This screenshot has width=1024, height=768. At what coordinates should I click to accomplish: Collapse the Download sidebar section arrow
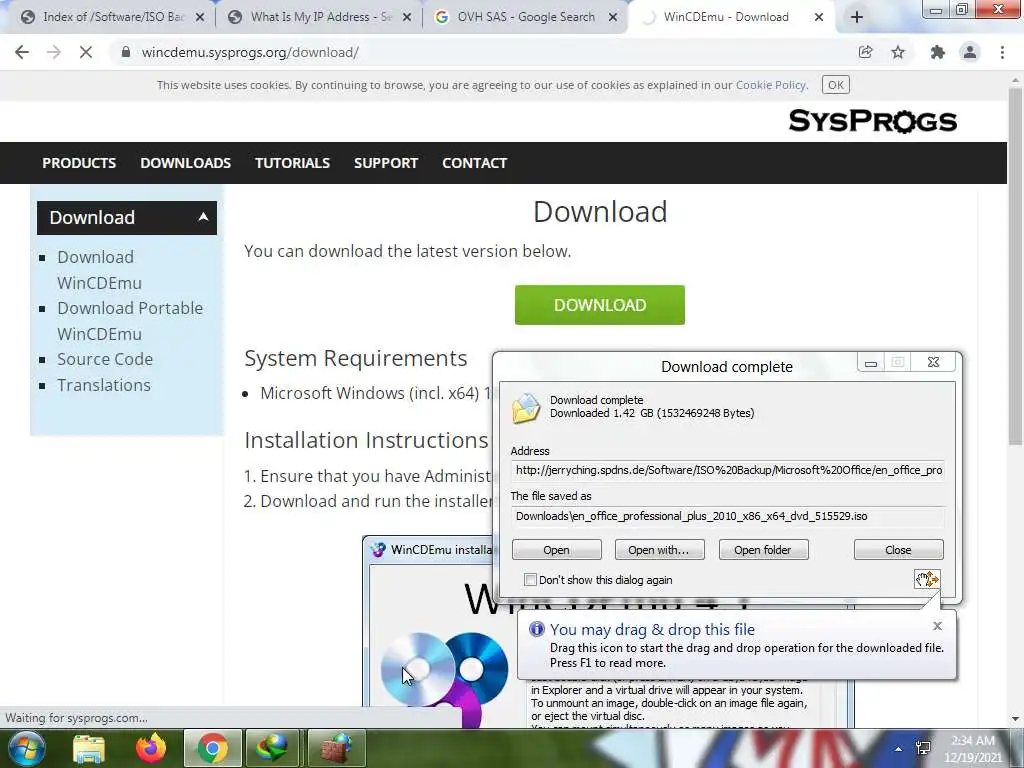(203, 217)
